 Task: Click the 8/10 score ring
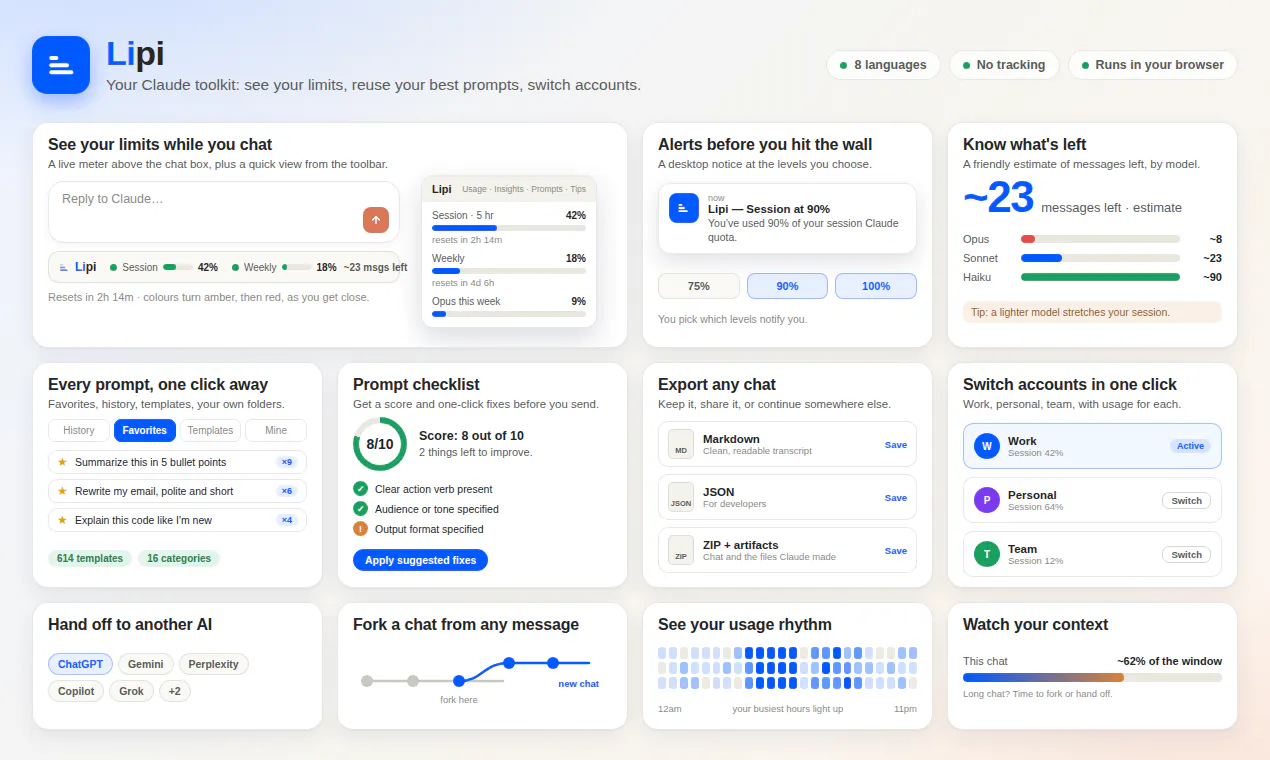coord(380,444)
